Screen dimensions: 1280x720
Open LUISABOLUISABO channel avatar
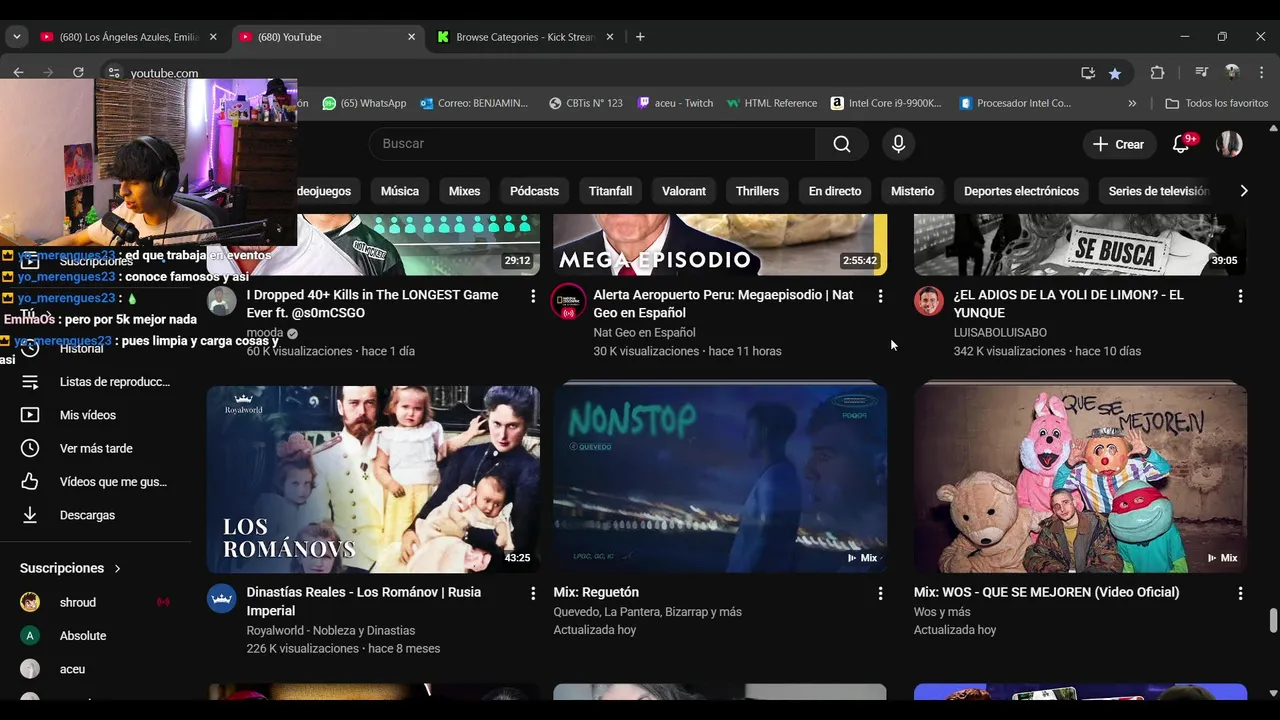(x=929, y=301)
